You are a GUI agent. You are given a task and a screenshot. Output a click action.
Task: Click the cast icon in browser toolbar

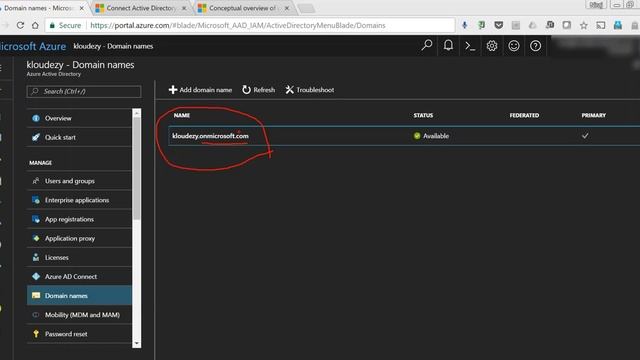tap(601, 25)
